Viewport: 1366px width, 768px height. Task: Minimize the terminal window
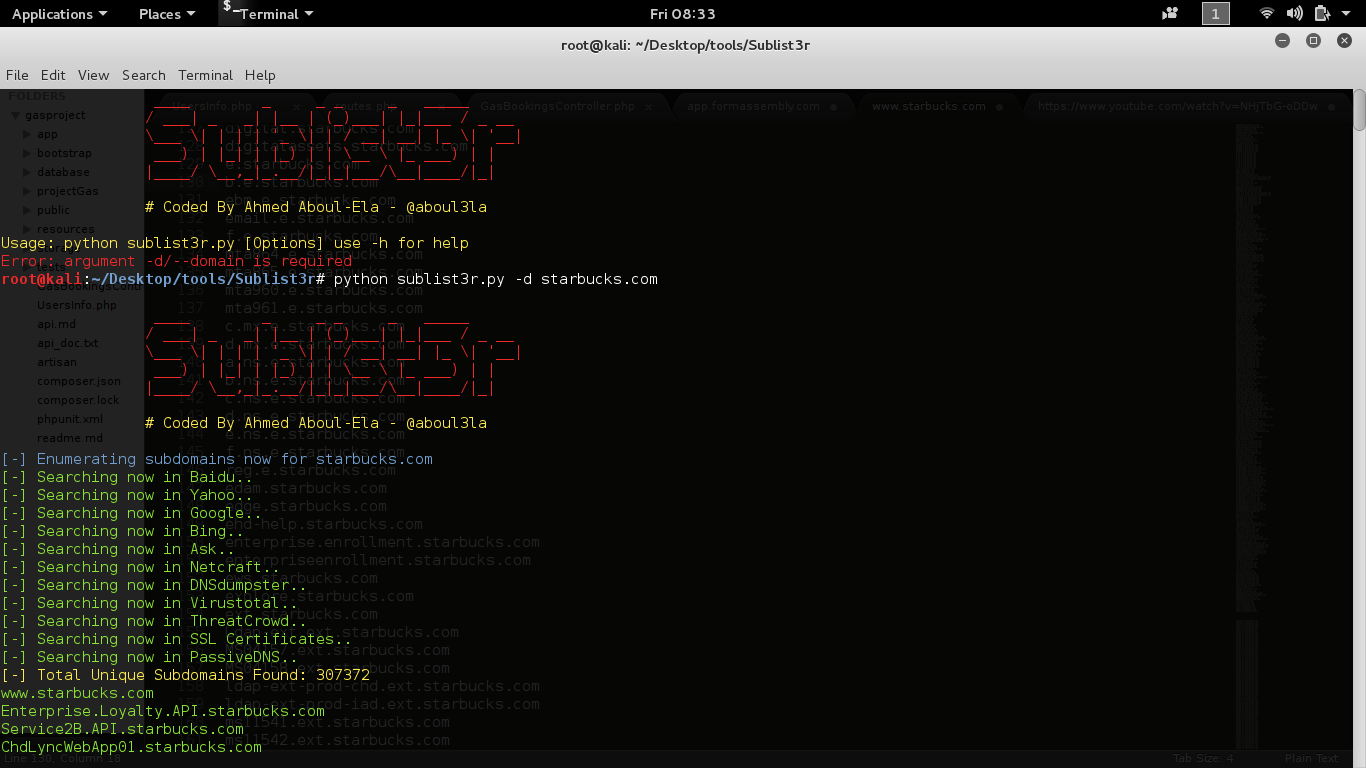tap(1283, 41)
